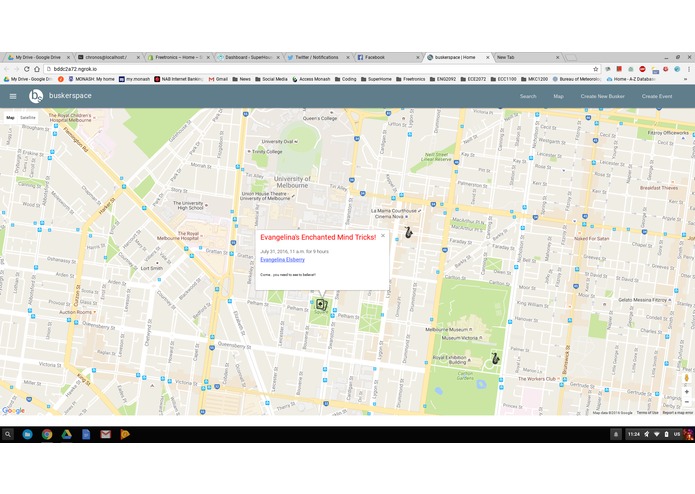695x494 pixels.
Task: Switch to chronos@localhost tab
Action: point(106,57)
